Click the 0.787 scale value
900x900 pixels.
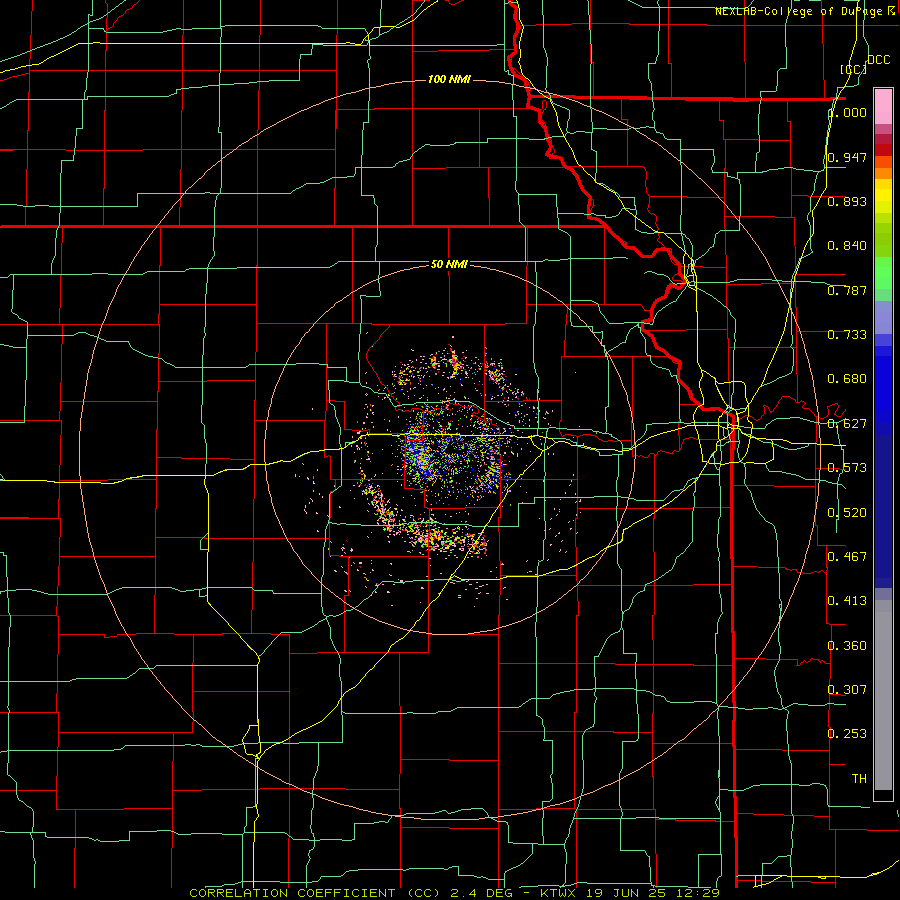pyautogui.click(x=847, y=290)
